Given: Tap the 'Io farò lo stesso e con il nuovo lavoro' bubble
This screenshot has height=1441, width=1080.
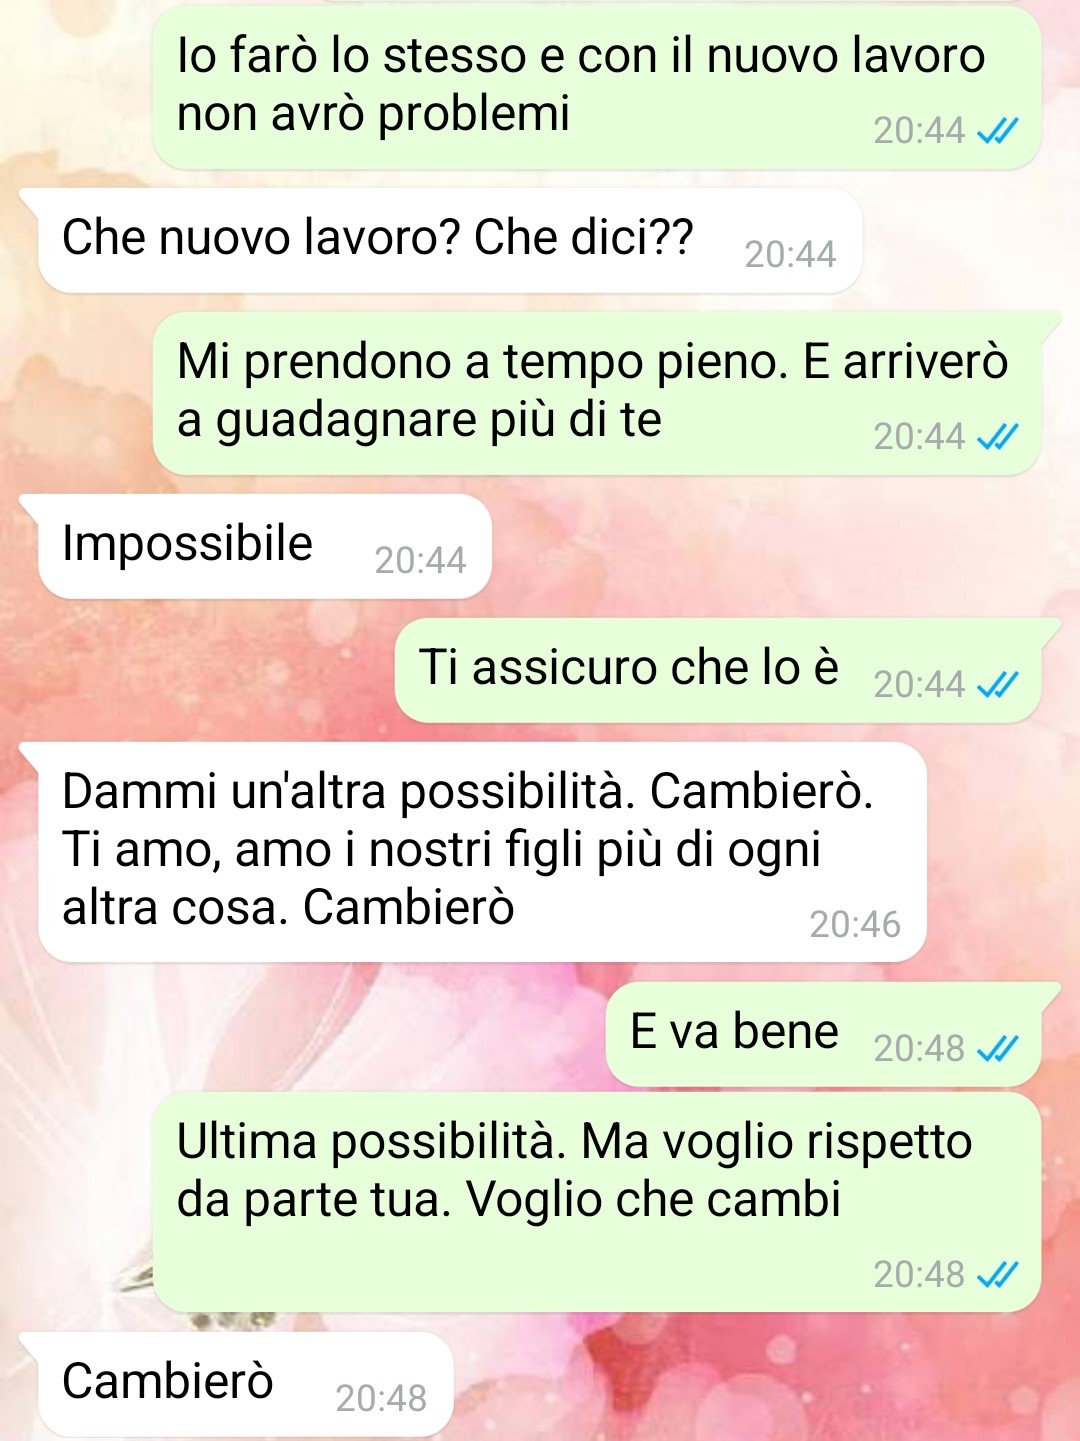Looking at the screenshot, I should (598, 87).
